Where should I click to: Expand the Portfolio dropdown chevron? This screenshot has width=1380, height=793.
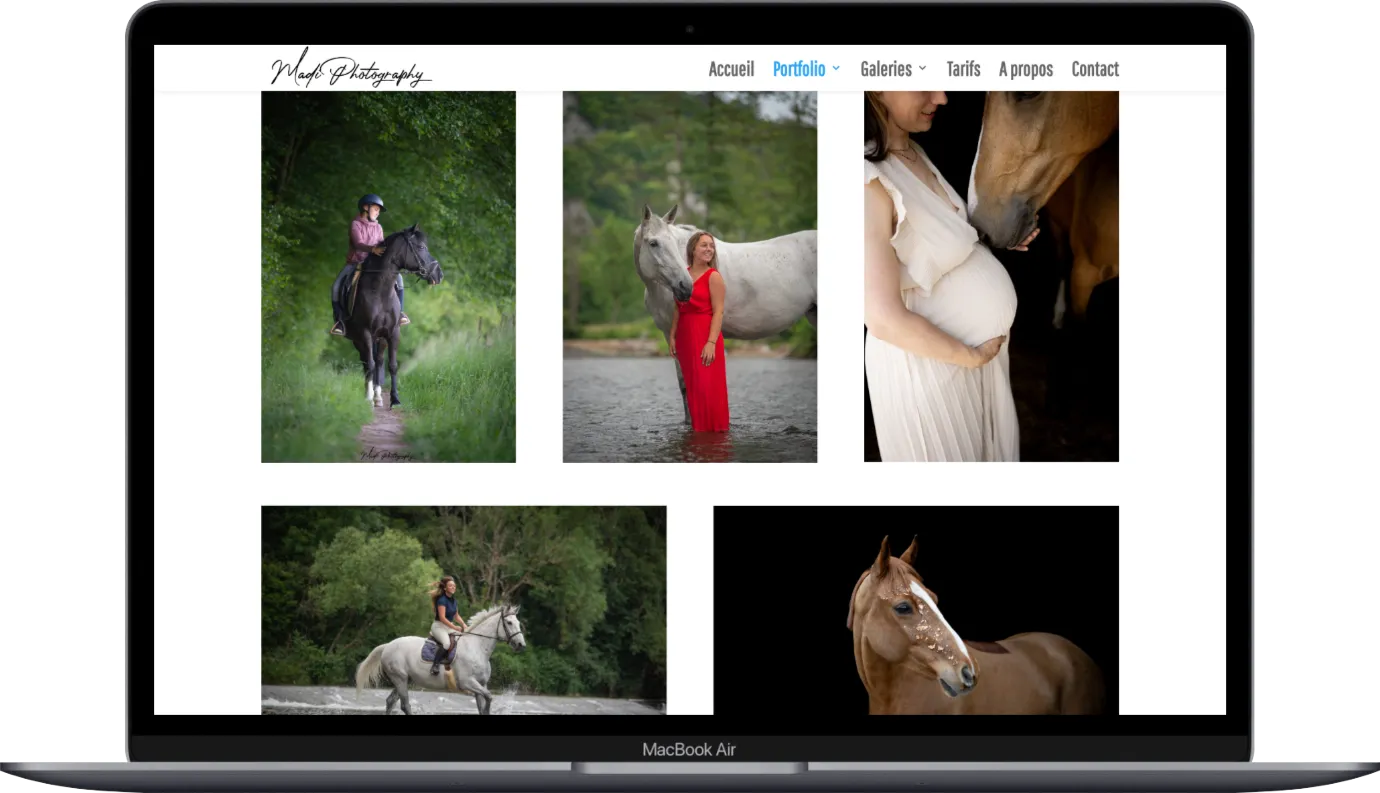click(836, 69)
